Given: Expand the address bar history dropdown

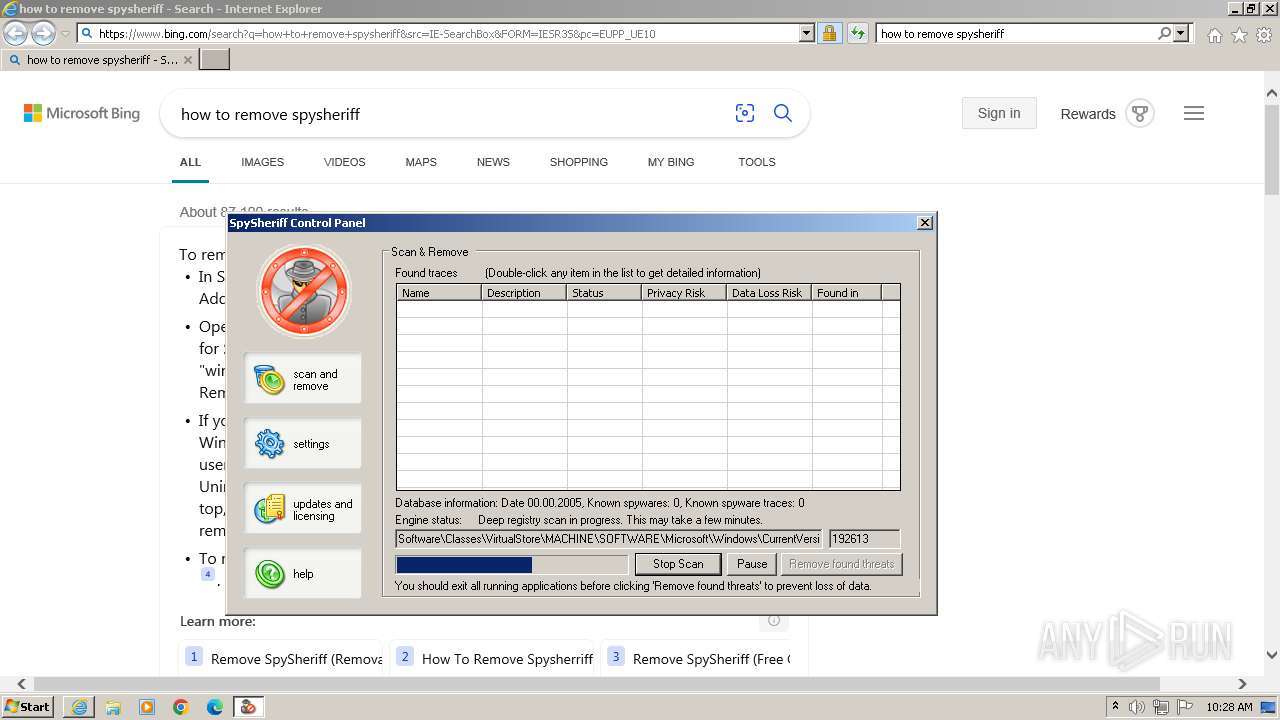Looking at the screenshot, I should (x=807, y=33).
